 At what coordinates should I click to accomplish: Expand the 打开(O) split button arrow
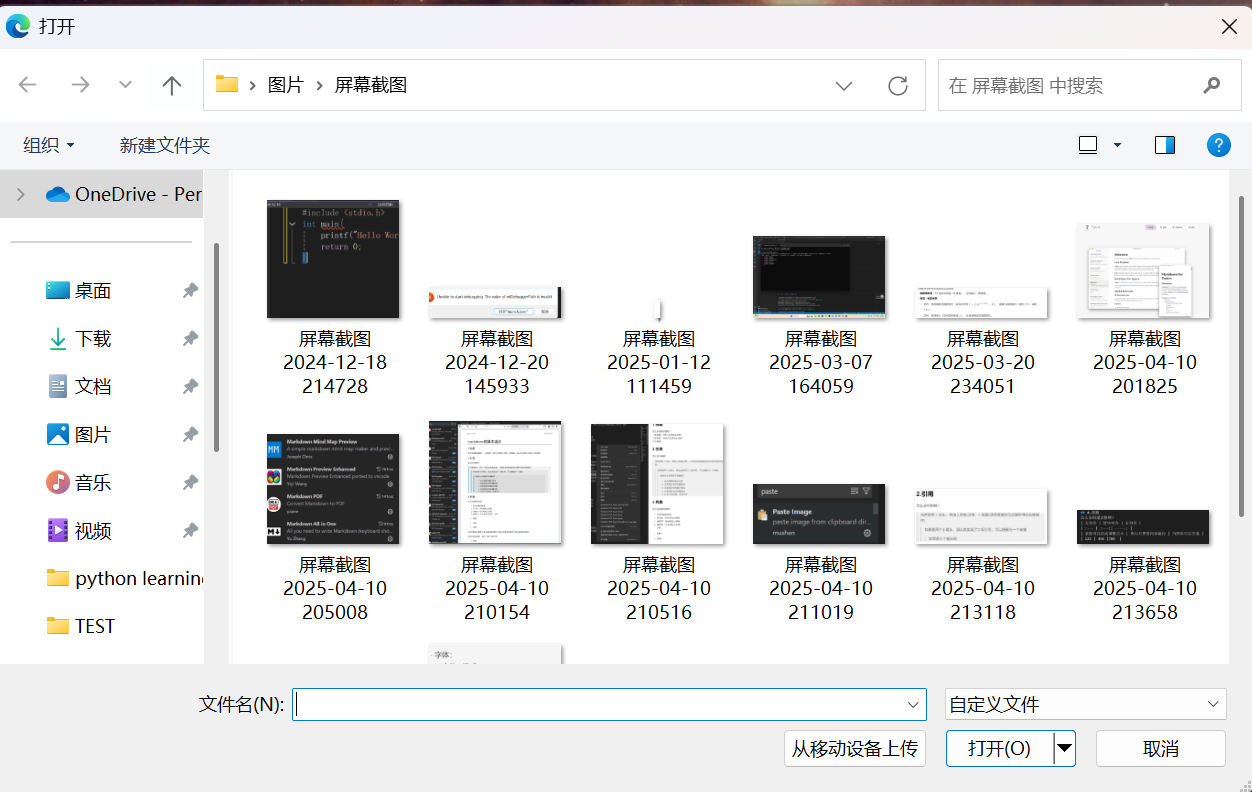[x=1062, y=747]
